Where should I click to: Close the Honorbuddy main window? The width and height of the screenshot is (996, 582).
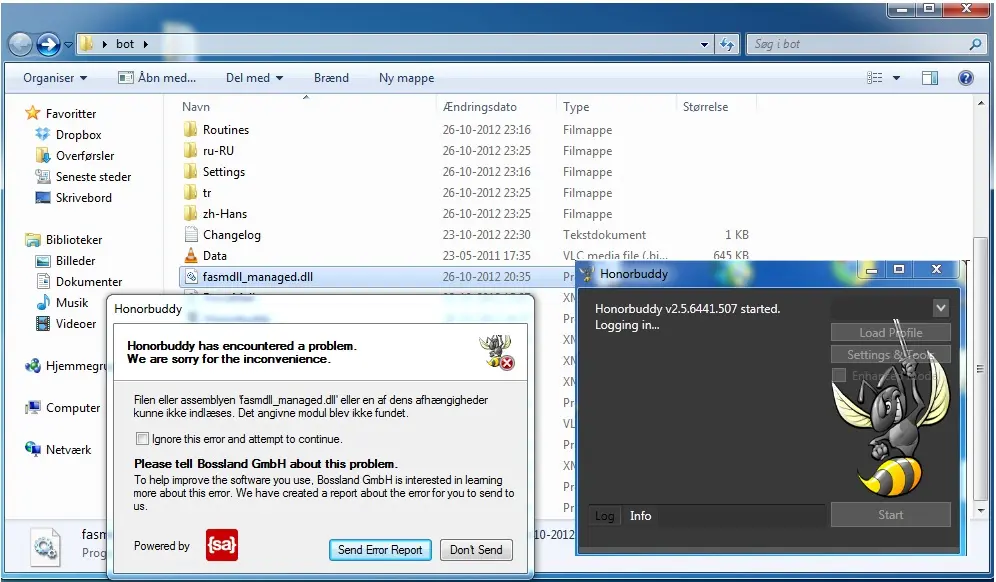click(936, 269)
